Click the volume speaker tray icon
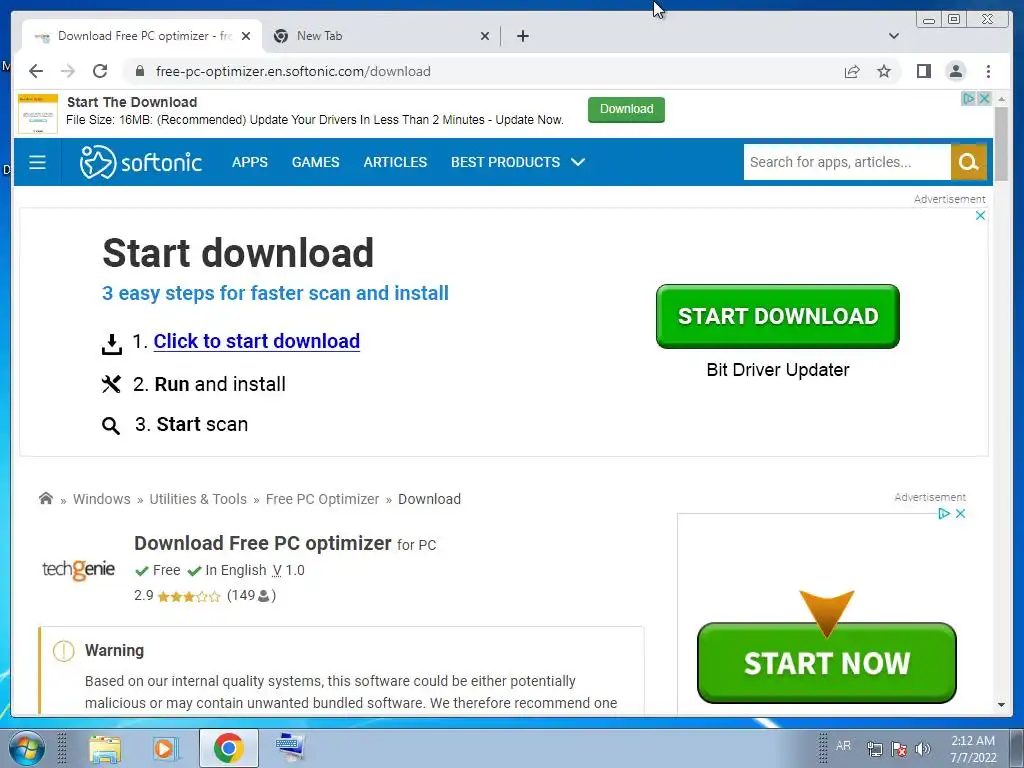 (923, 748)
